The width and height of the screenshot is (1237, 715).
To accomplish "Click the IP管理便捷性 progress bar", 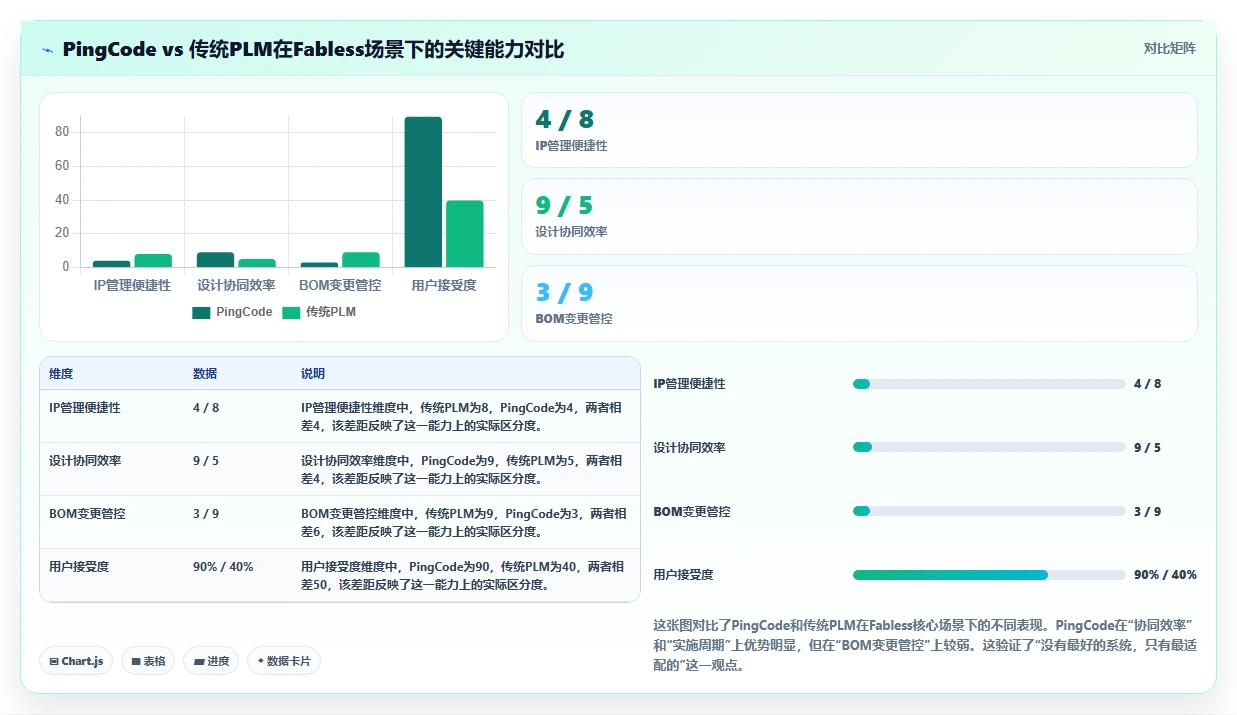I will click(989, 384).
